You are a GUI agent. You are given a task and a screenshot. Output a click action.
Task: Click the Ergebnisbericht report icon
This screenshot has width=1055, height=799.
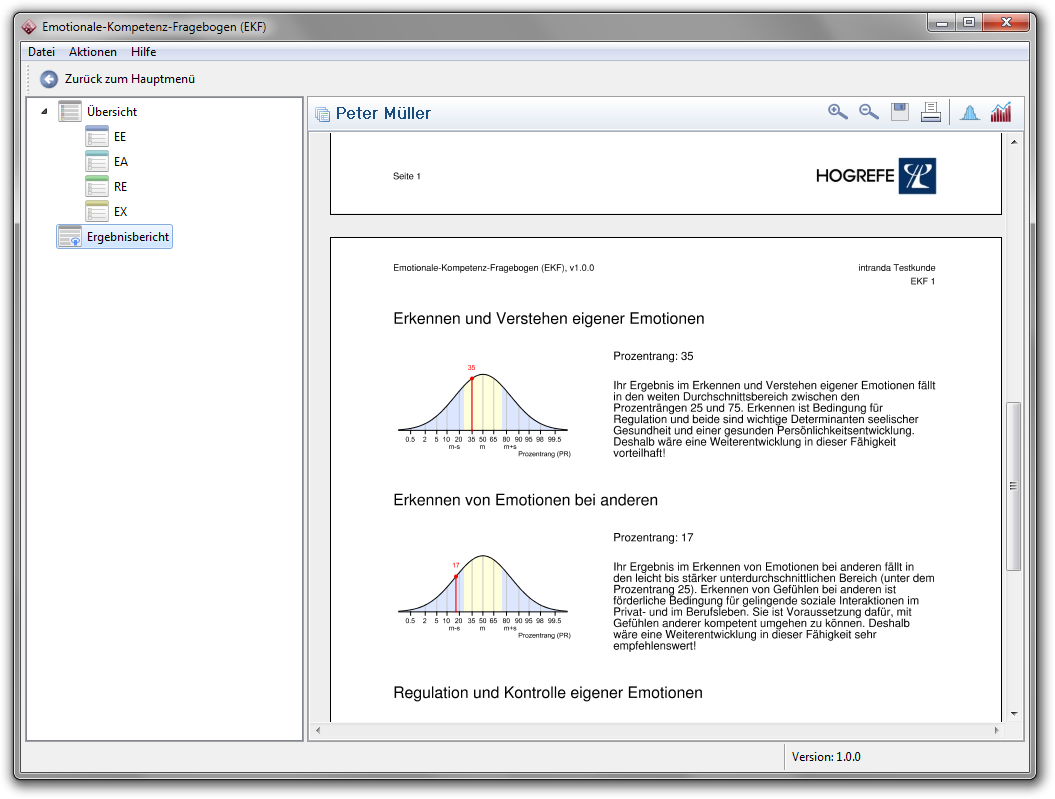click(70, 237)
